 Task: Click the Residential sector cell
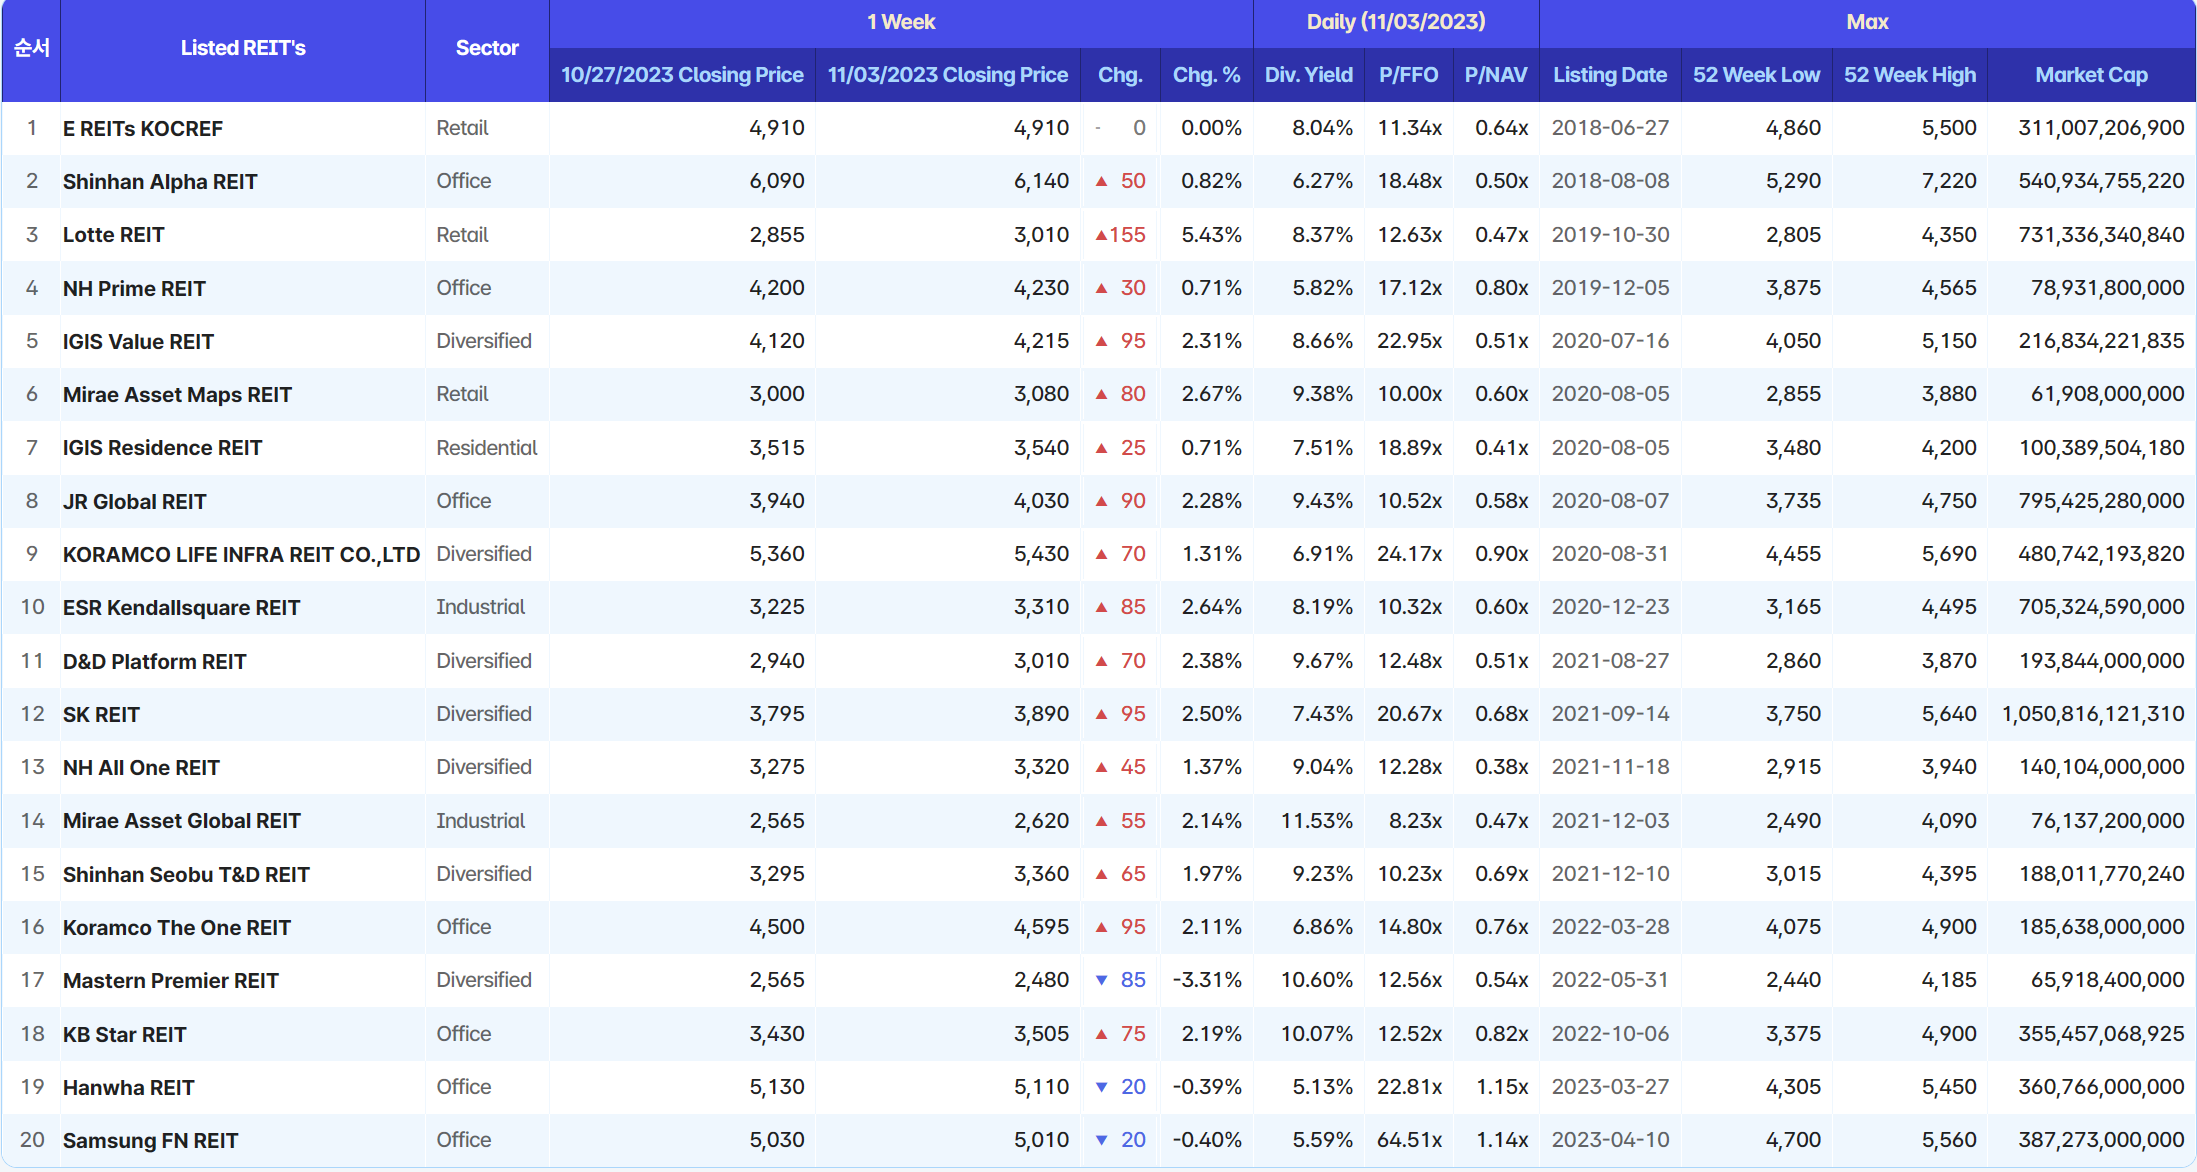pyautogui.click(x=486, y=448)
